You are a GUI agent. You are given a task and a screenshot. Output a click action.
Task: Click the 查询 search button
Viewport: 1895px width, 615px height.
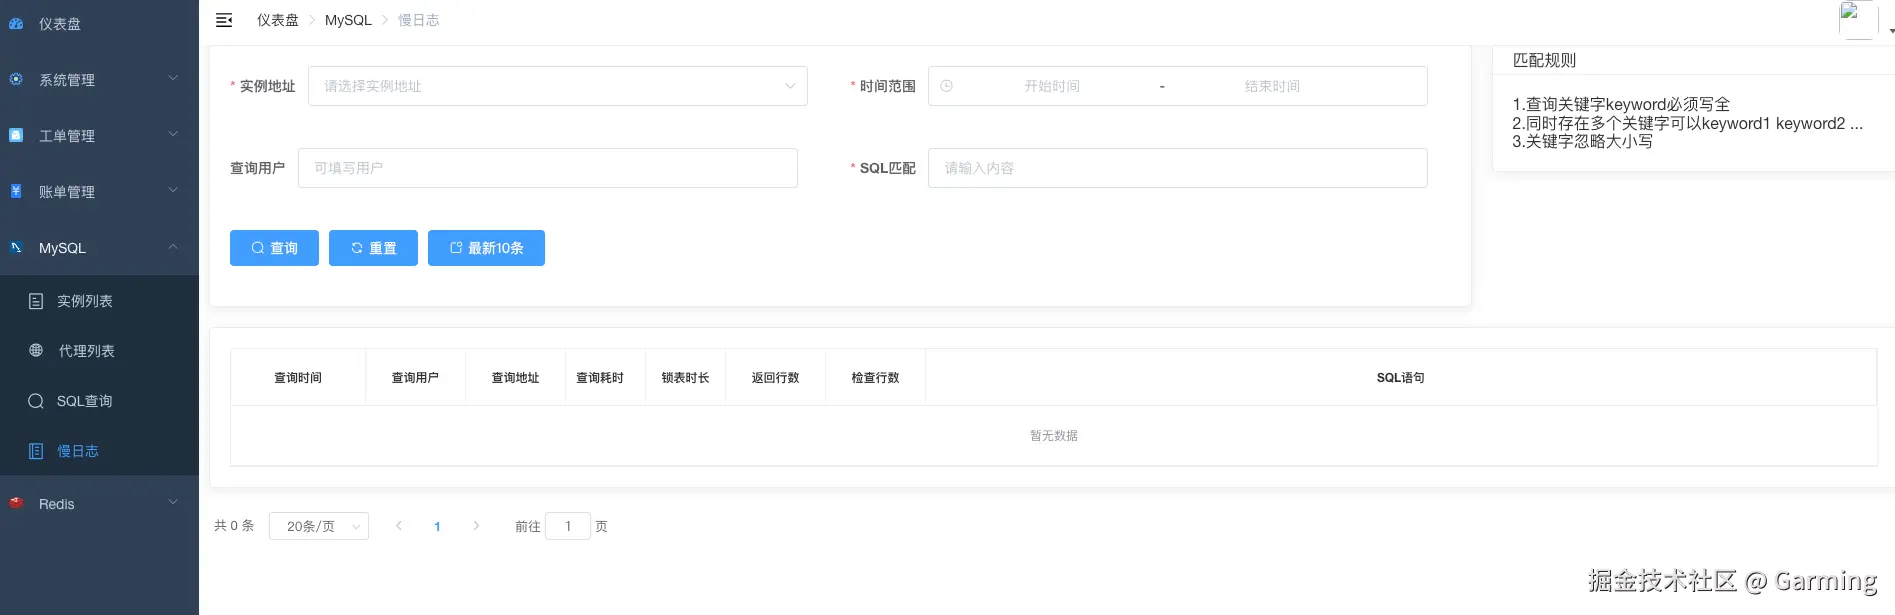[x=274, y=248]
